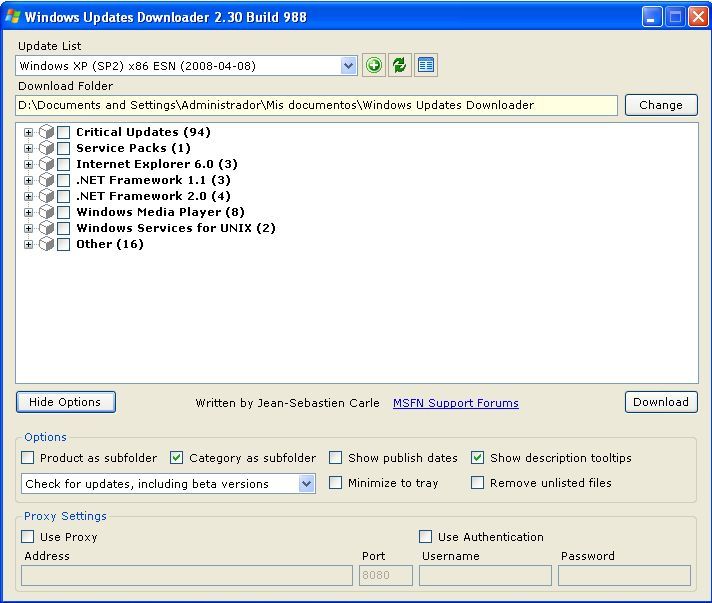The width and height of the screenshot is (712, 603).
Task: Click the Hide Options button
Action: pyautogui.click(x=66, y=402)
